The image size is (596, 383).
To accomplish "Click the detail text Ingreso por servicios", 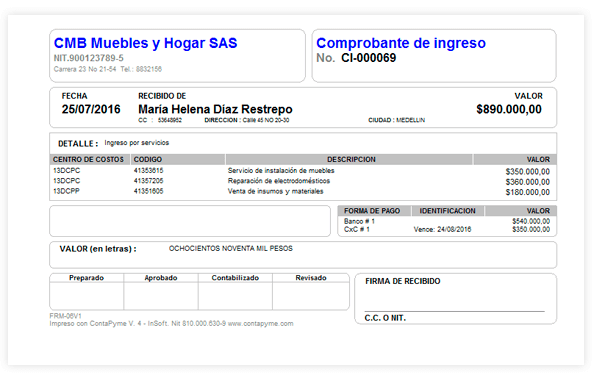I will pyautogui.click(x=136, y=143).
